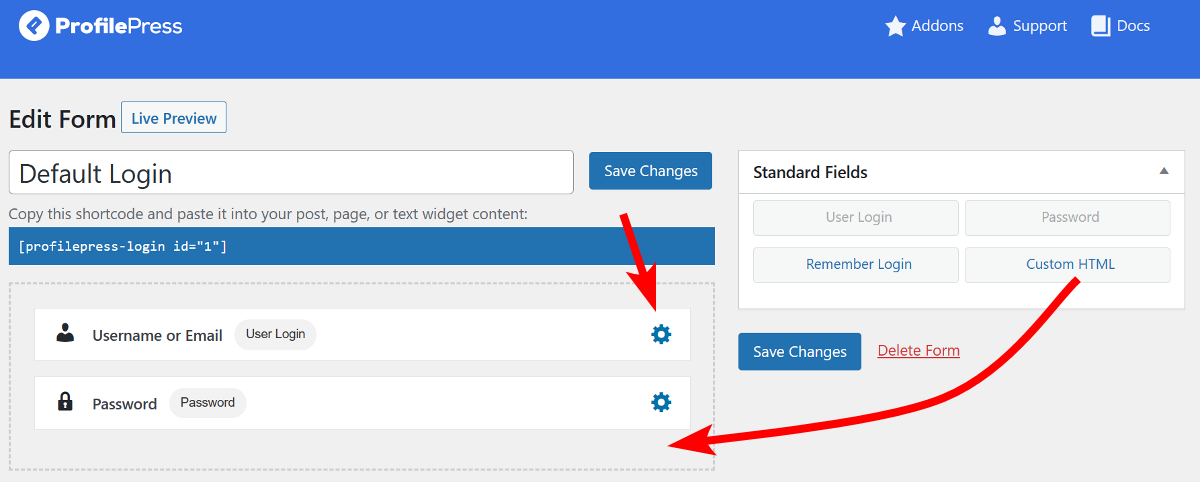The height and width of the screenshot is (482, 1200).
Task: Collapse the Standard Fields panel arrow
Action: point(1164,171)
